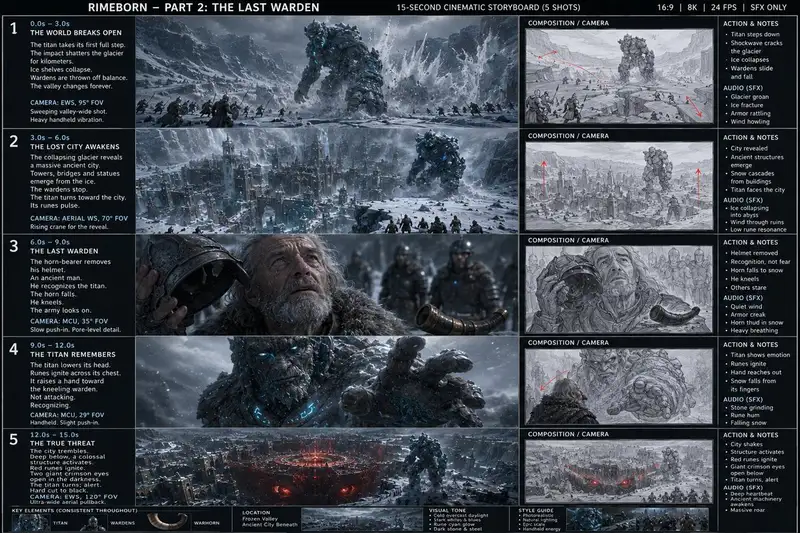This screenshot has width=800, height=533.
Task: Click the 'Deep heartbeat' audio note
Action: (752, 494)
